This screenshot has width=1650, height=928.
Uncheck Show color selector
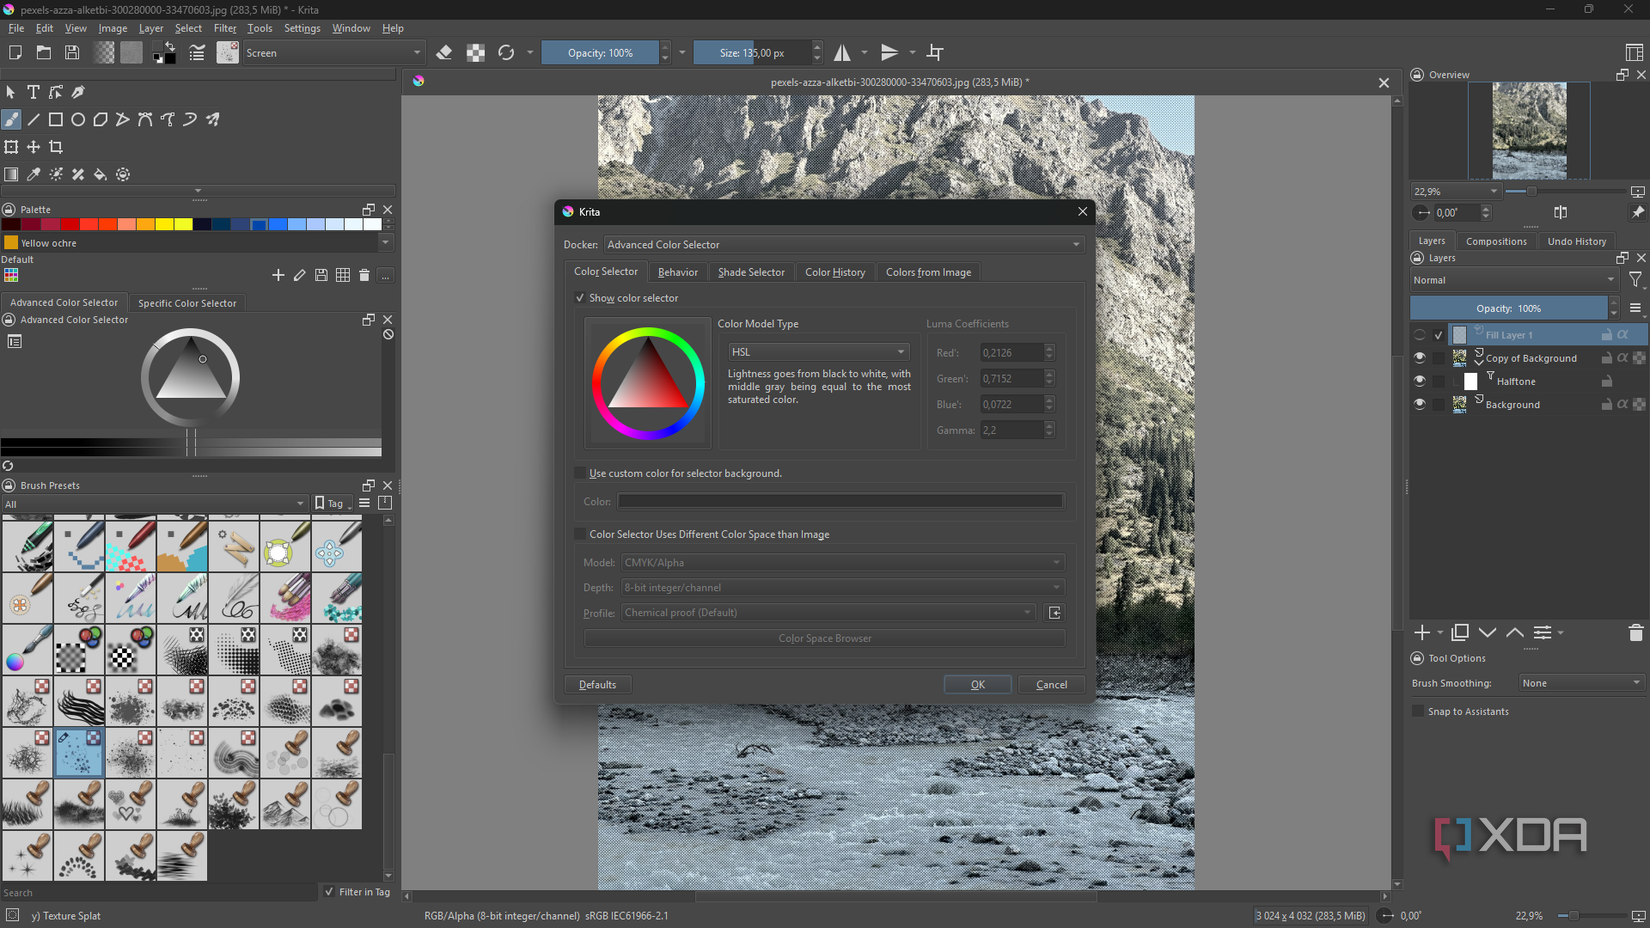click(581, 297)
